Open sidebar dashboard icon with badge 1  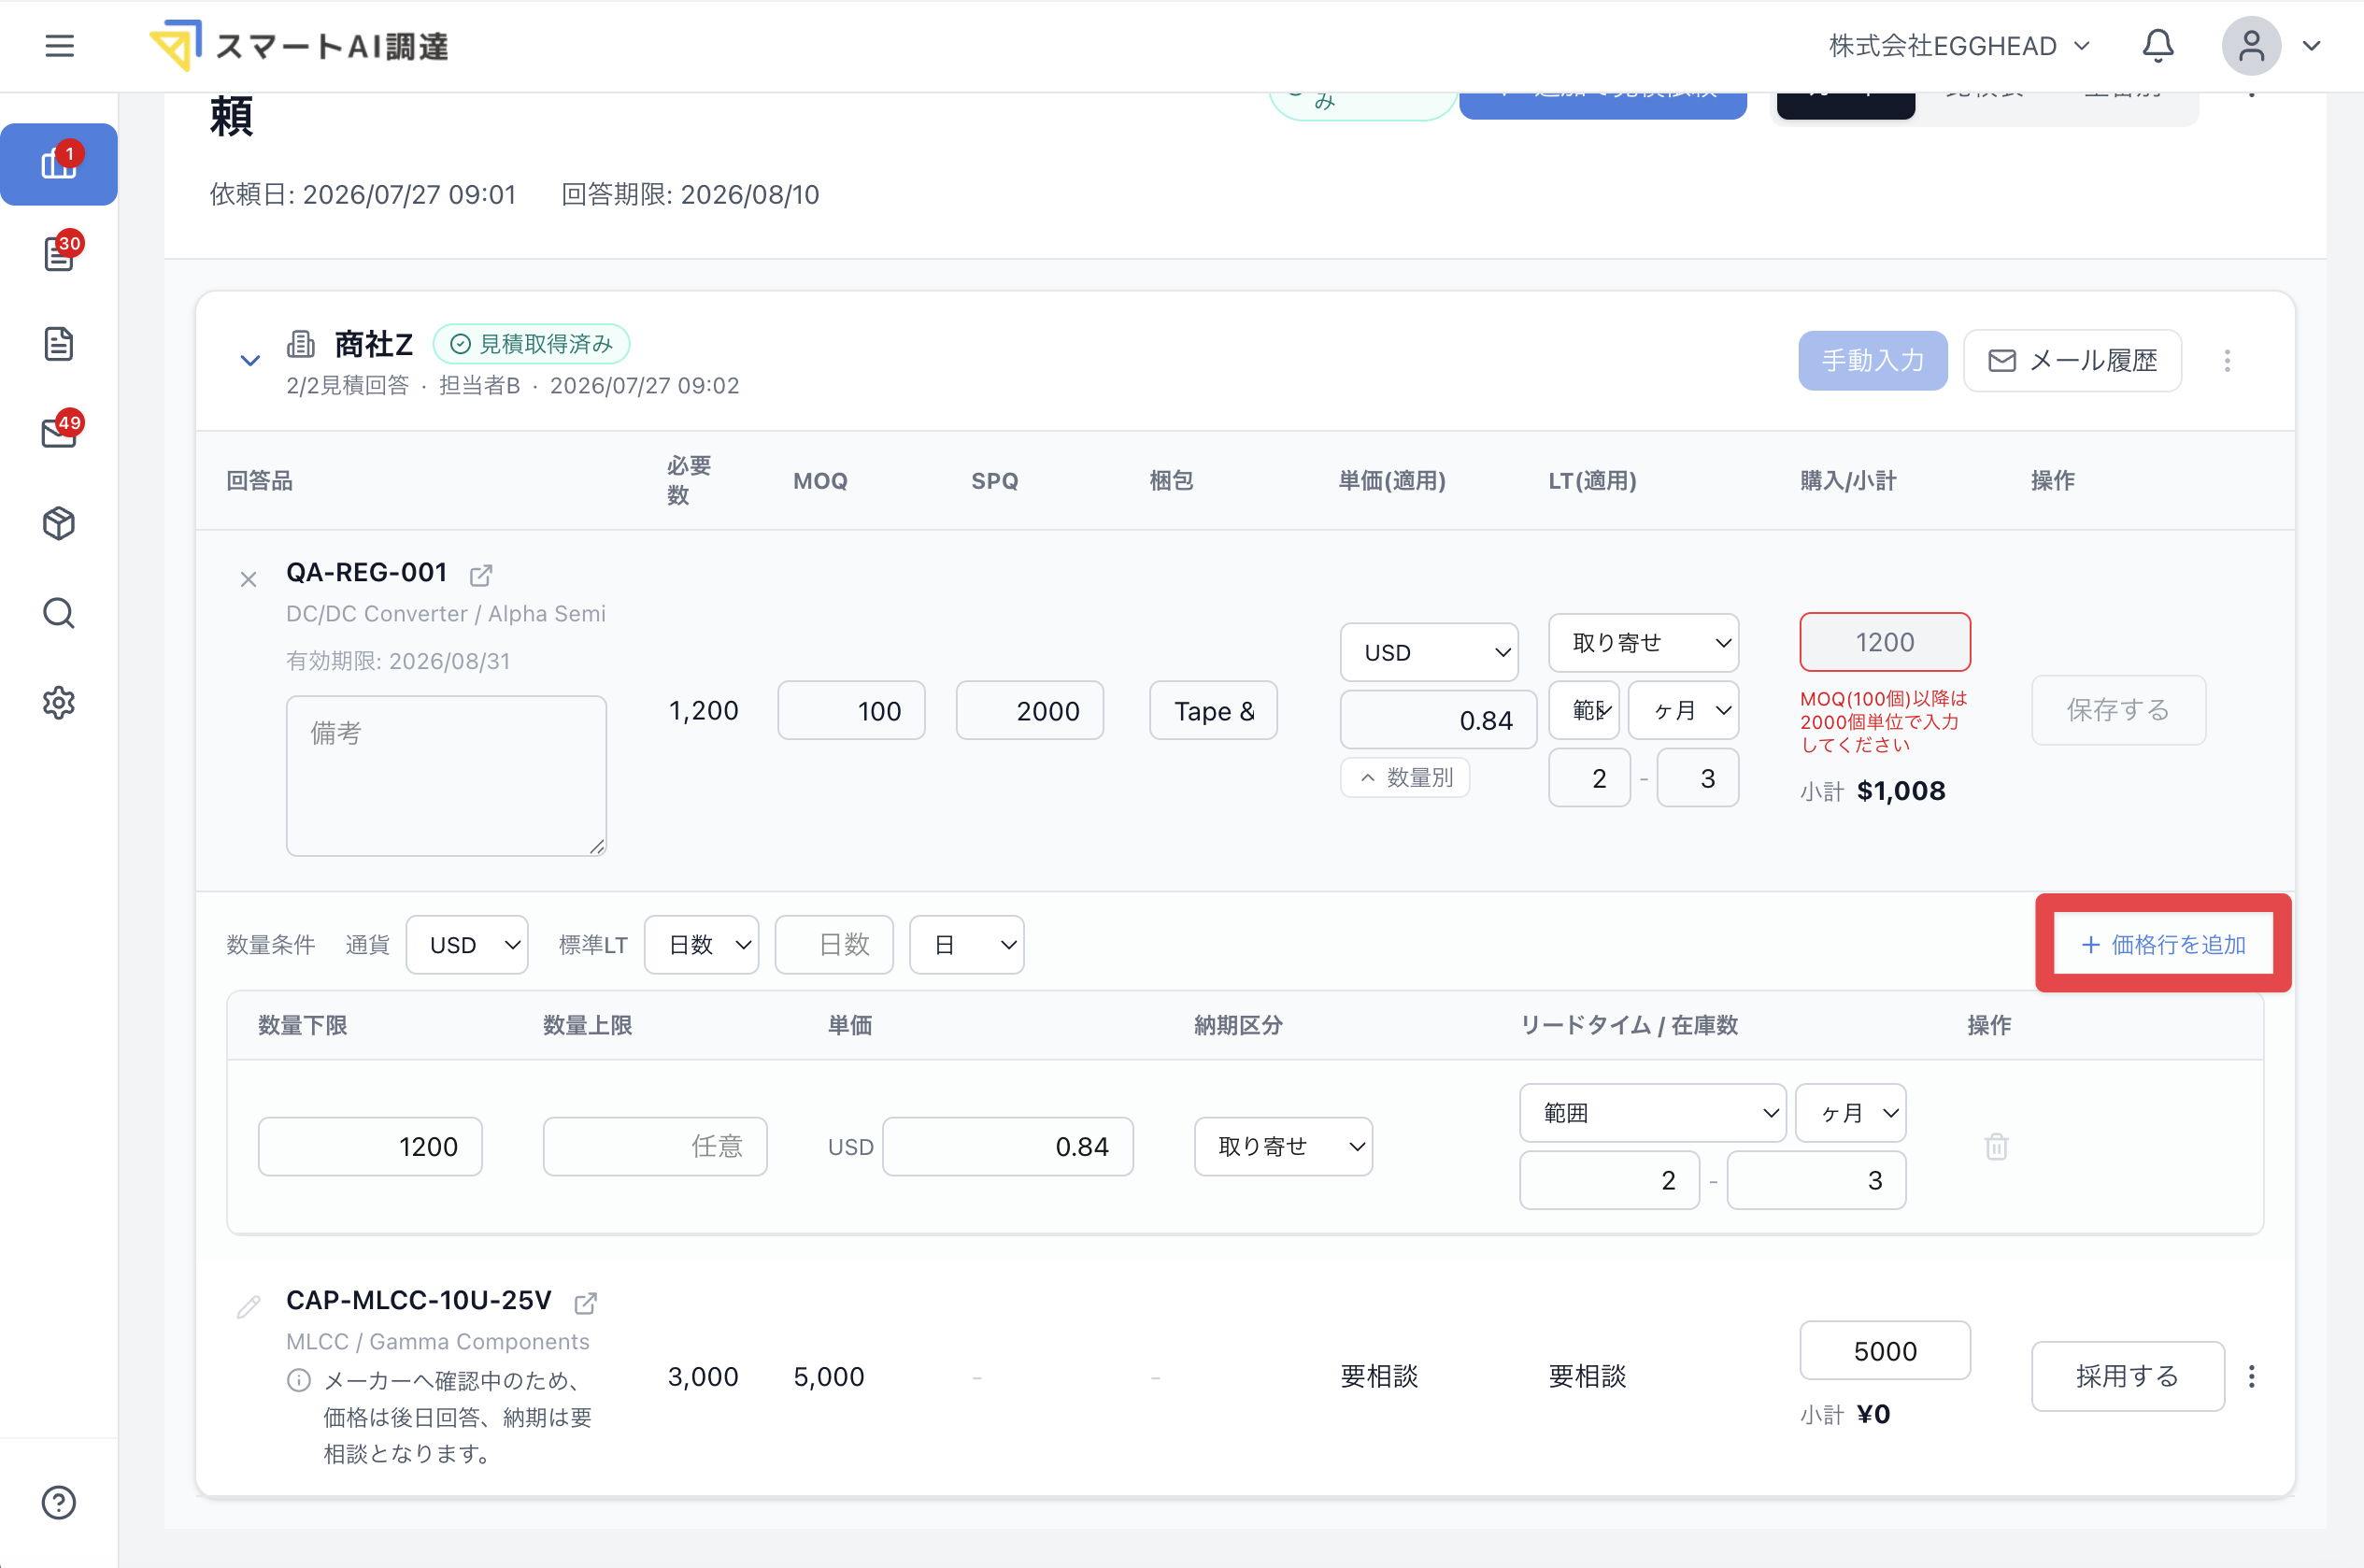point(59,164)
